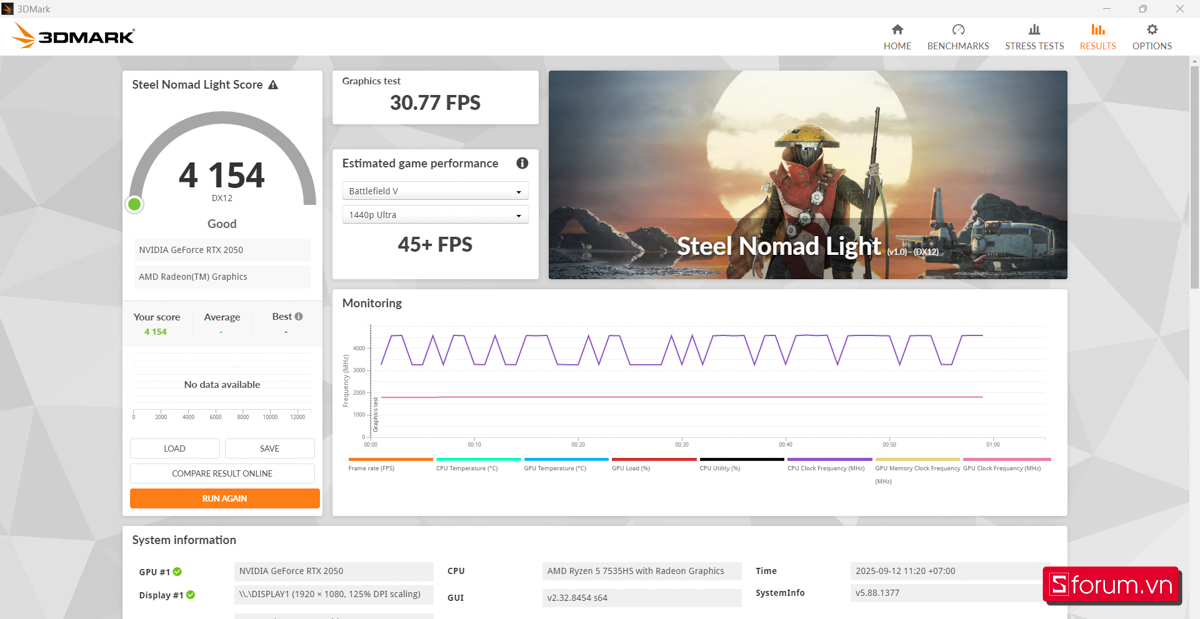Toggle GPU Temperature legend blue swatch
The width and height of the screenshot is (1200, 619).
coord(566,459)
